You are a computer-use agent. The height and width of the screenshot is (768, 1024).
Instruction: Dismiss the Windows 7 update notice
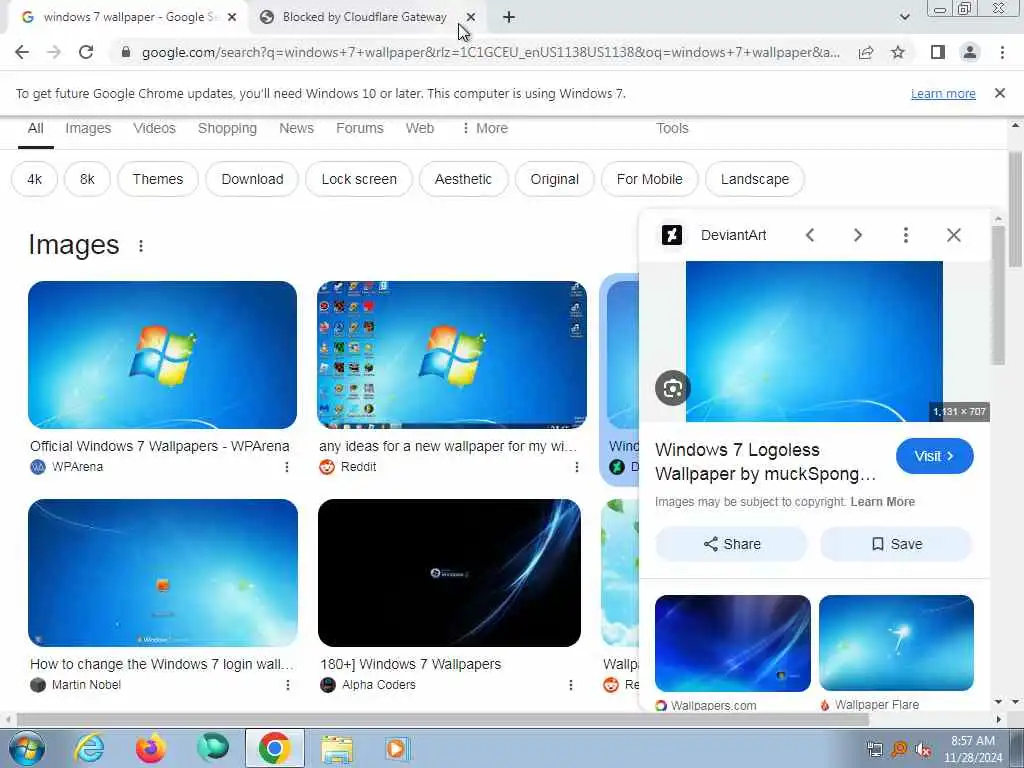(1000, 93)
